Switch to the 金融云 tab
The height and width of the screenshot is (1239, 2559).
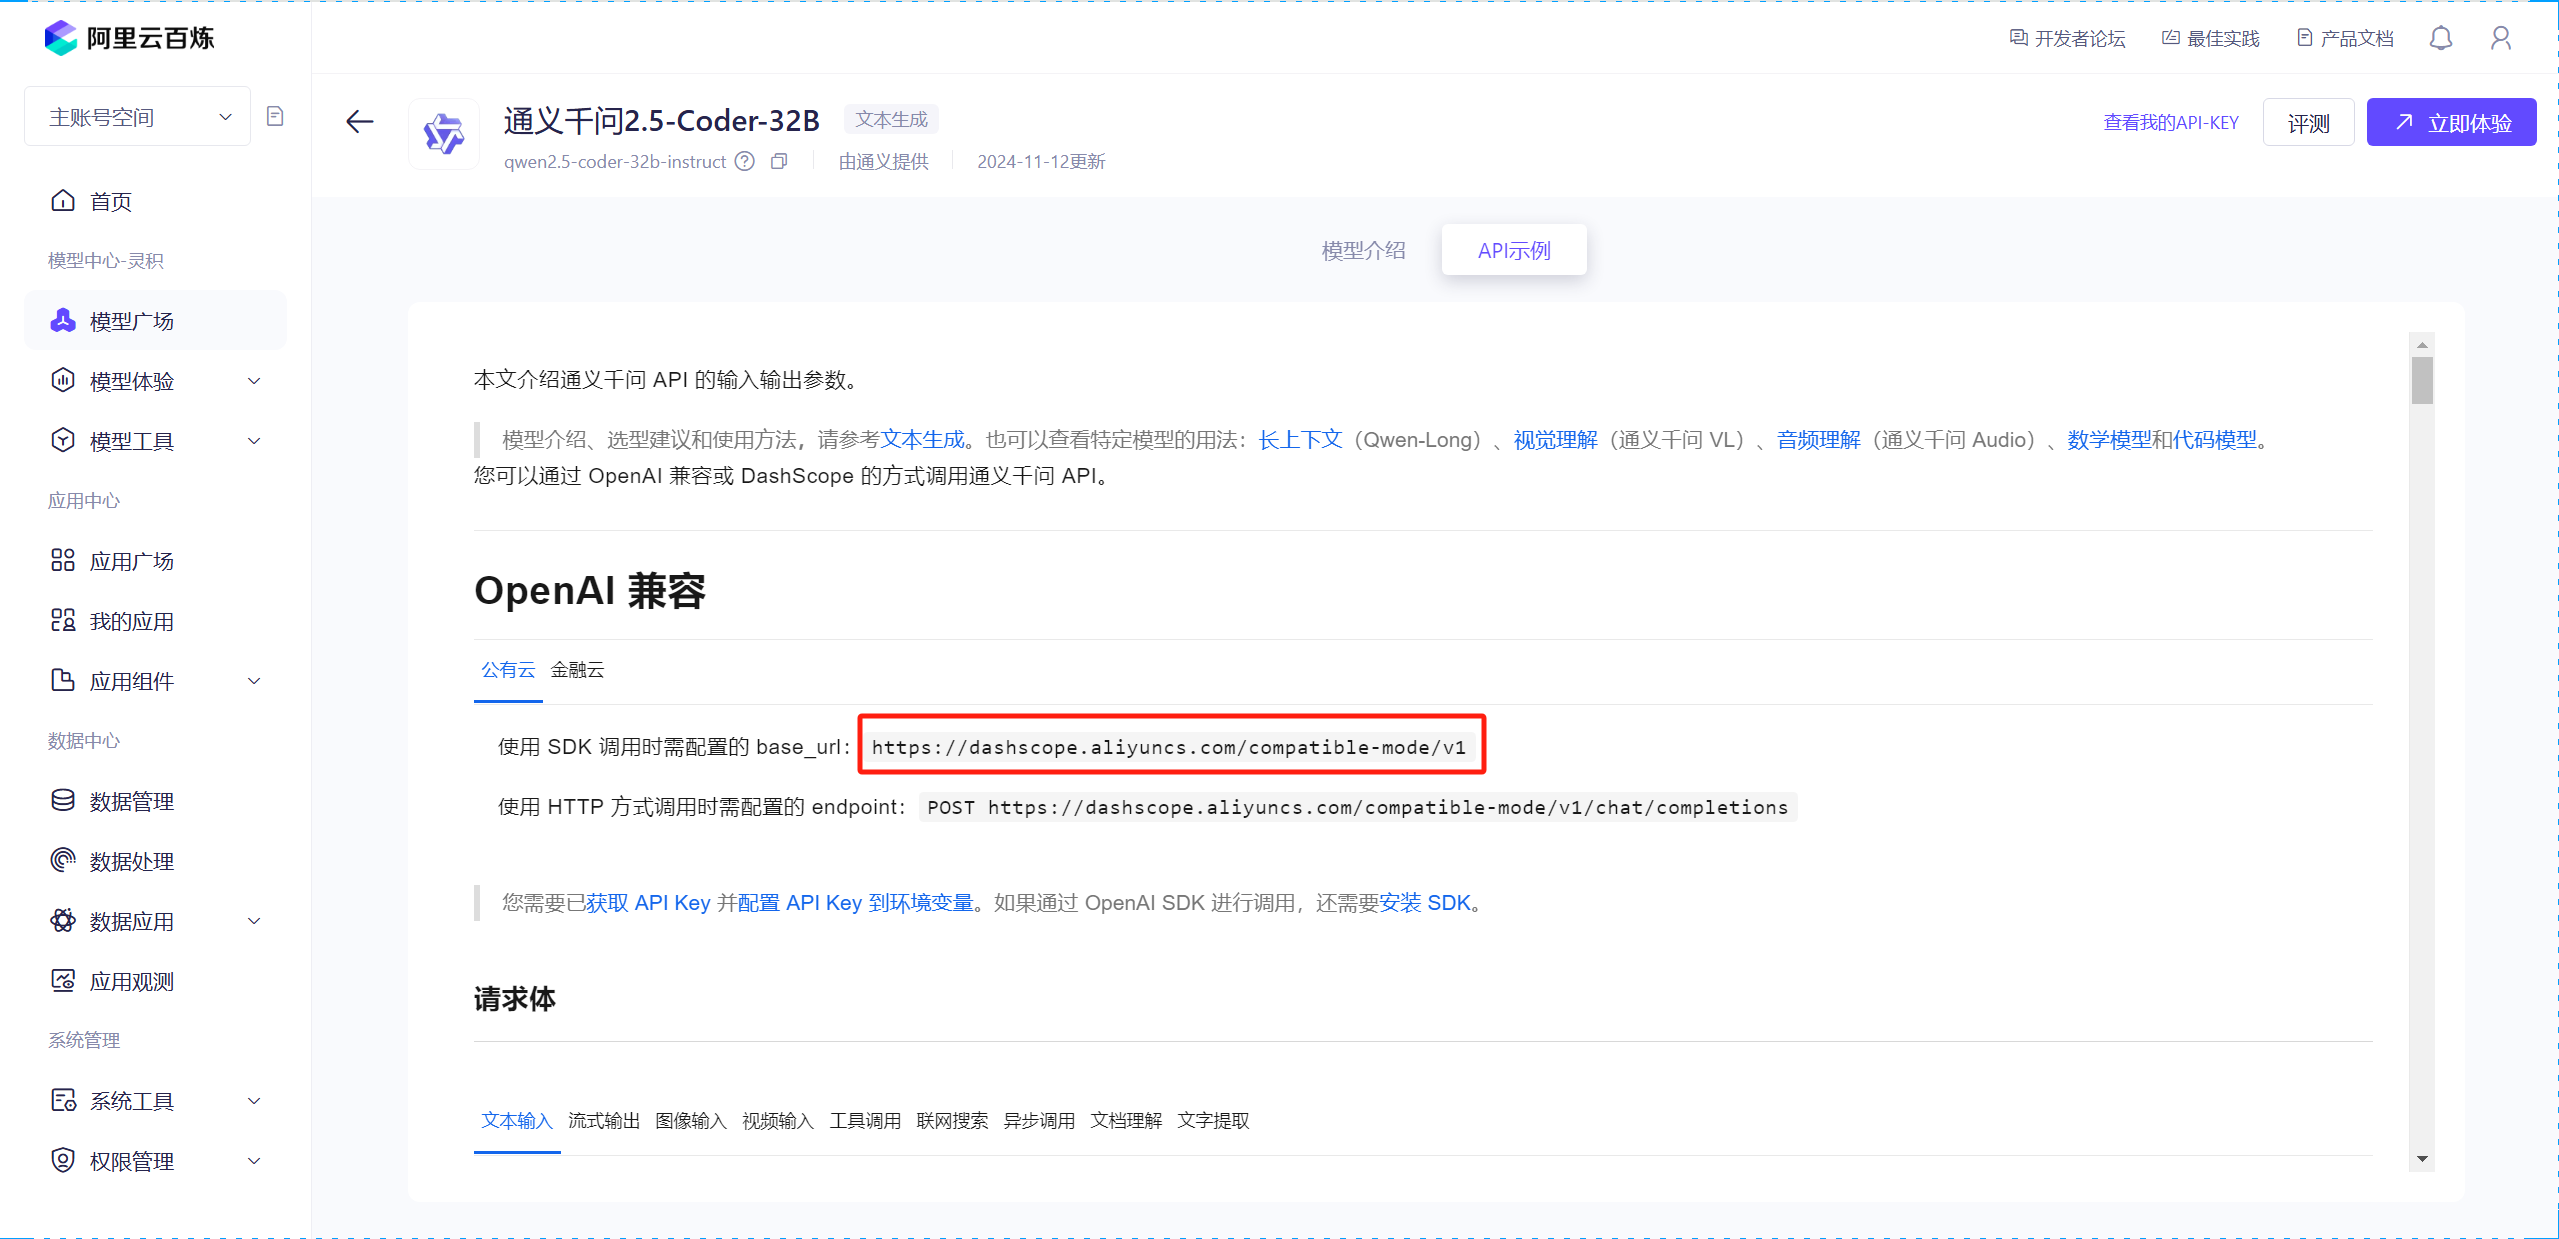pyautogui.click(x=577, y=670)
